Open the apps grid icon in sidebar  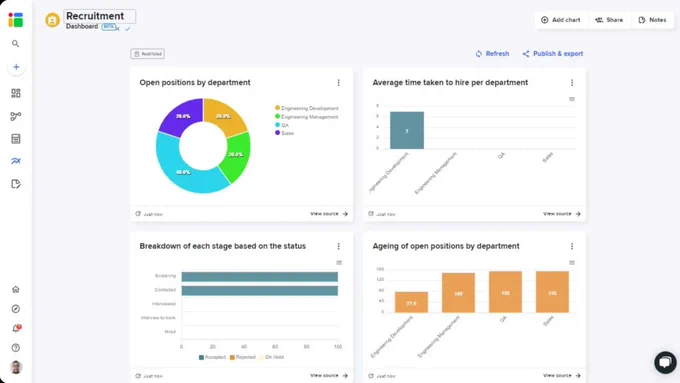16,93
